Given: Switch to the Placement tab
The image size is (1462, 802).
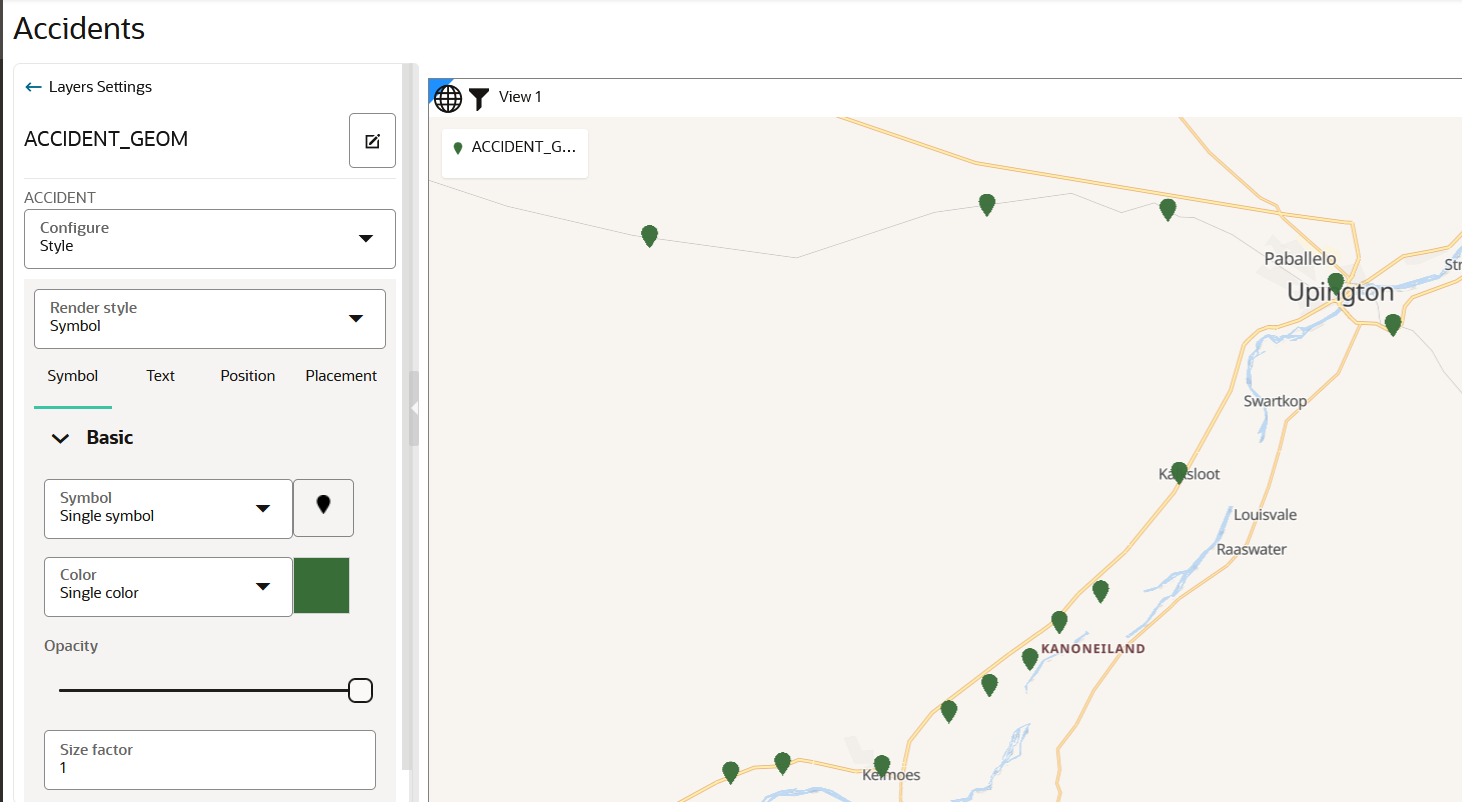Looking at the screenshot, I should pyautogui.click(x=341, y=376).
